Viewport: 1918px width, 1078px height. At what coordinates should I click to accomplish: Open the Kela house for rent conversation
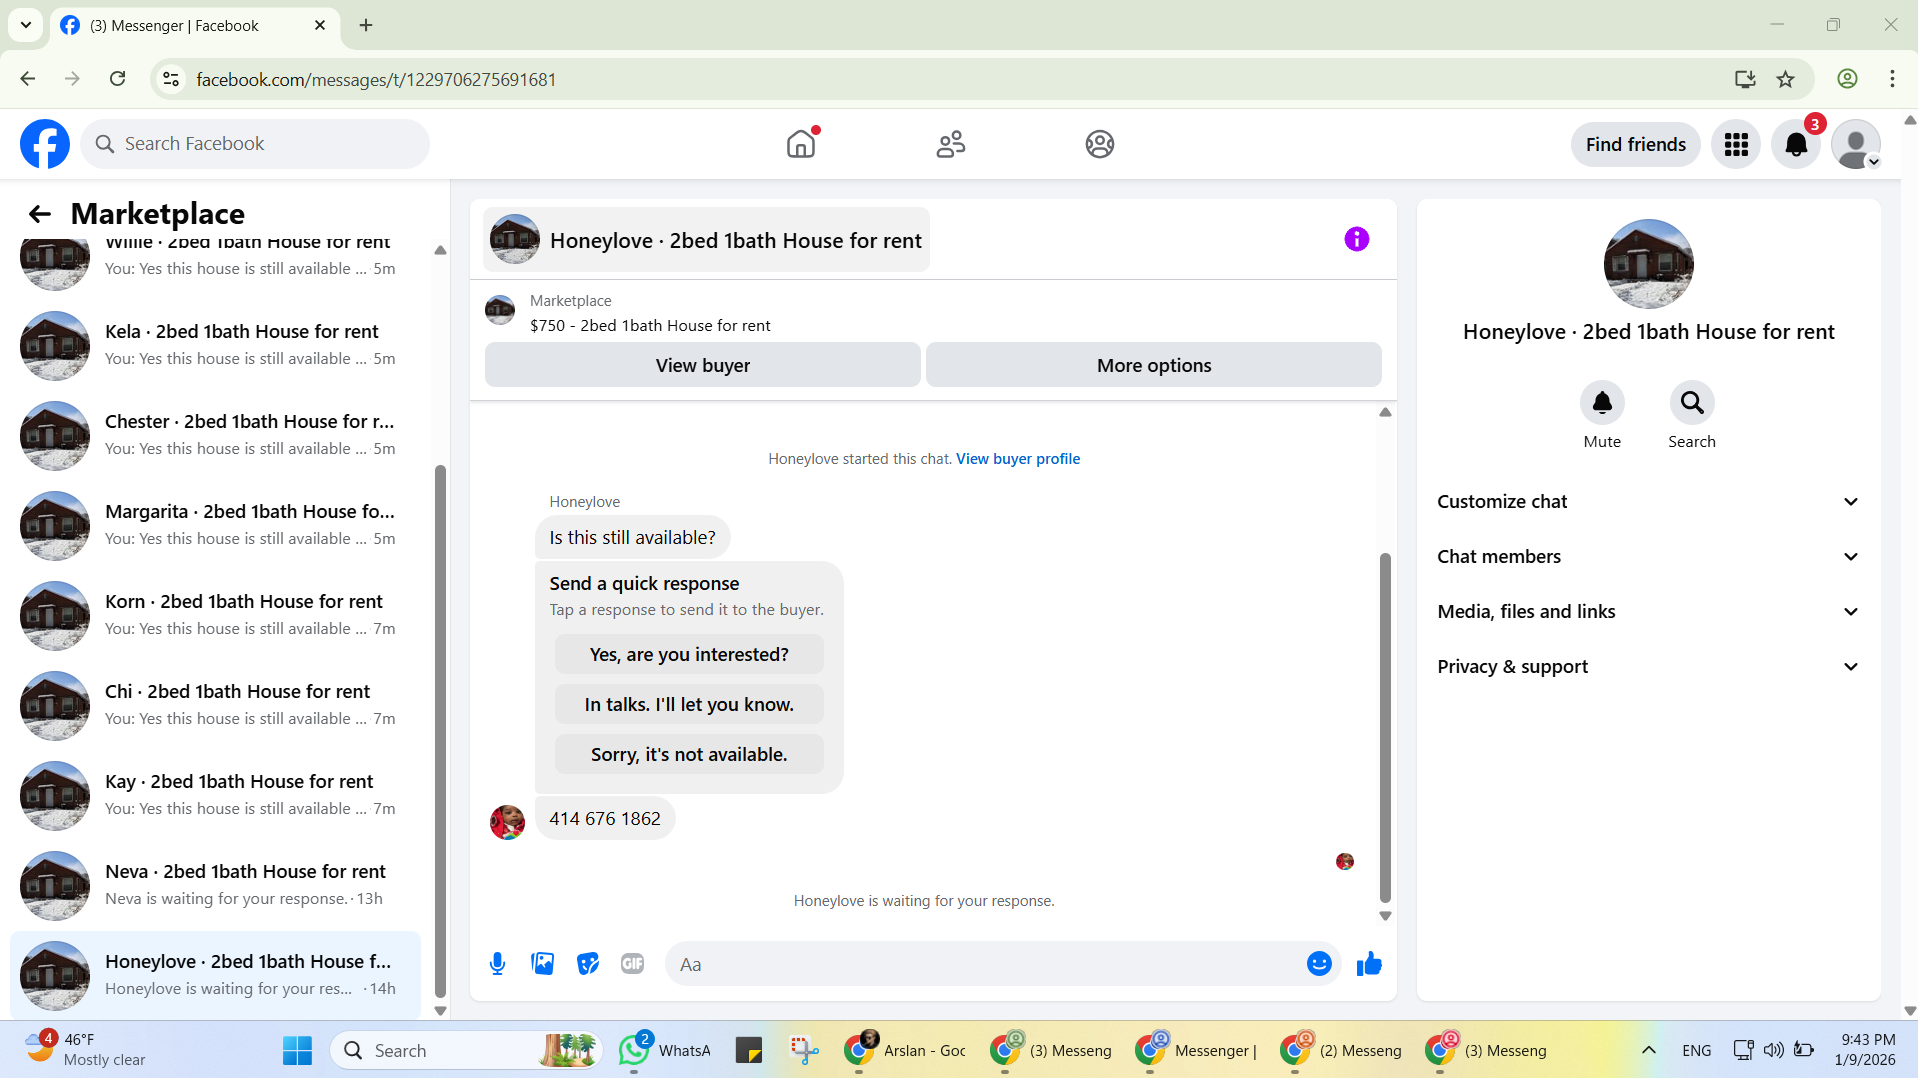coord(215,345)
